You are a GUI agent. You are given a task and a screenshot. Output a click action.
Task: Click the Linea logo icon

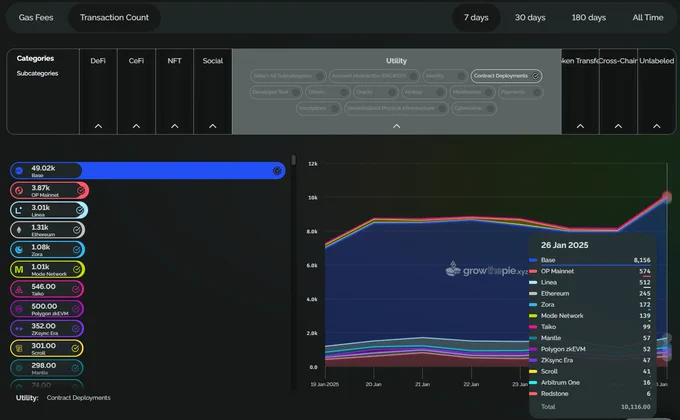coord(19,210)
